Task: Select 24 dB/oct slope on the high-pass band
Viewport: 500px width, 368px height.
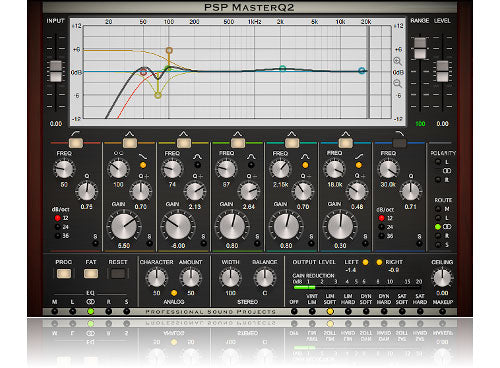Action: point(58,227)
